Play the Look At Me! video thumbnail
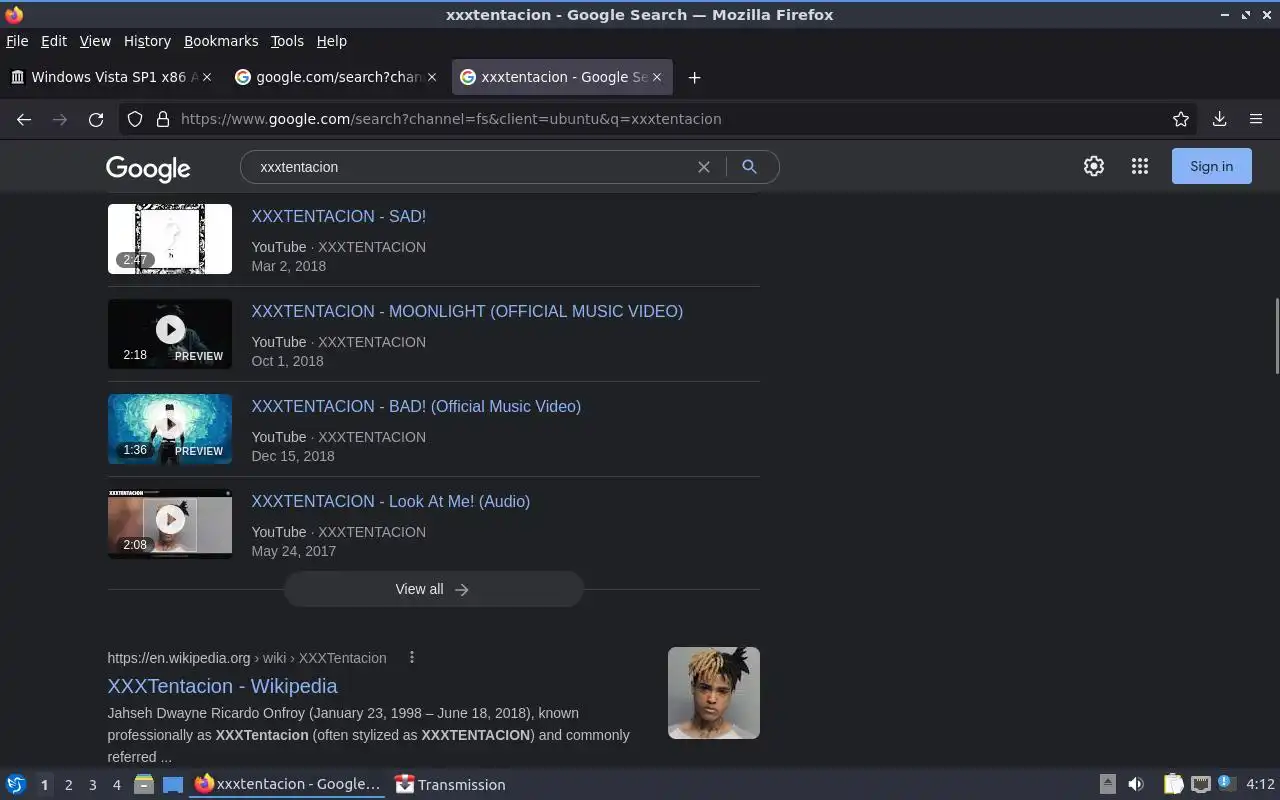 [x=170, y=524]
